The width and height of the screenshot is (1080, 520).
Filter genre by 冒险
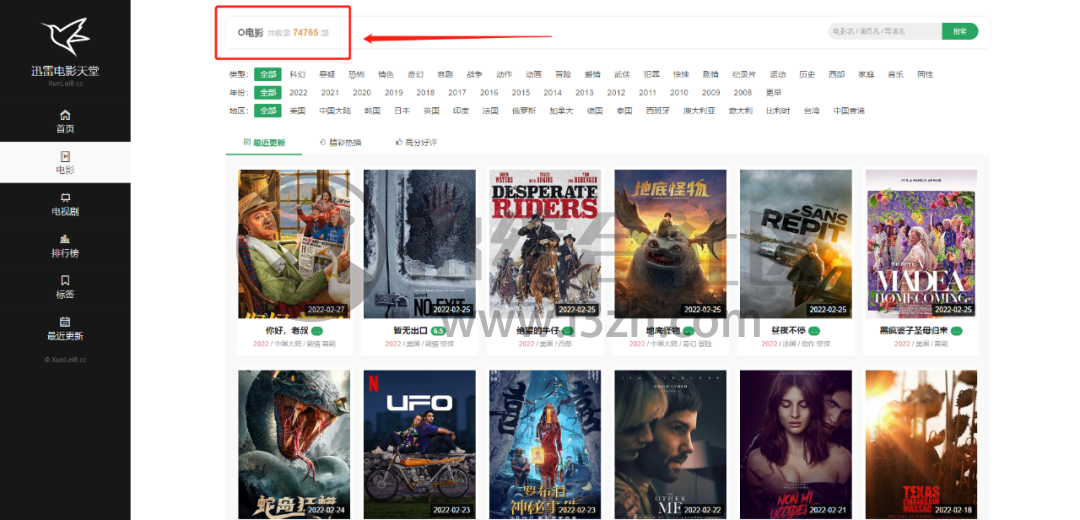(x=563, y=74)
